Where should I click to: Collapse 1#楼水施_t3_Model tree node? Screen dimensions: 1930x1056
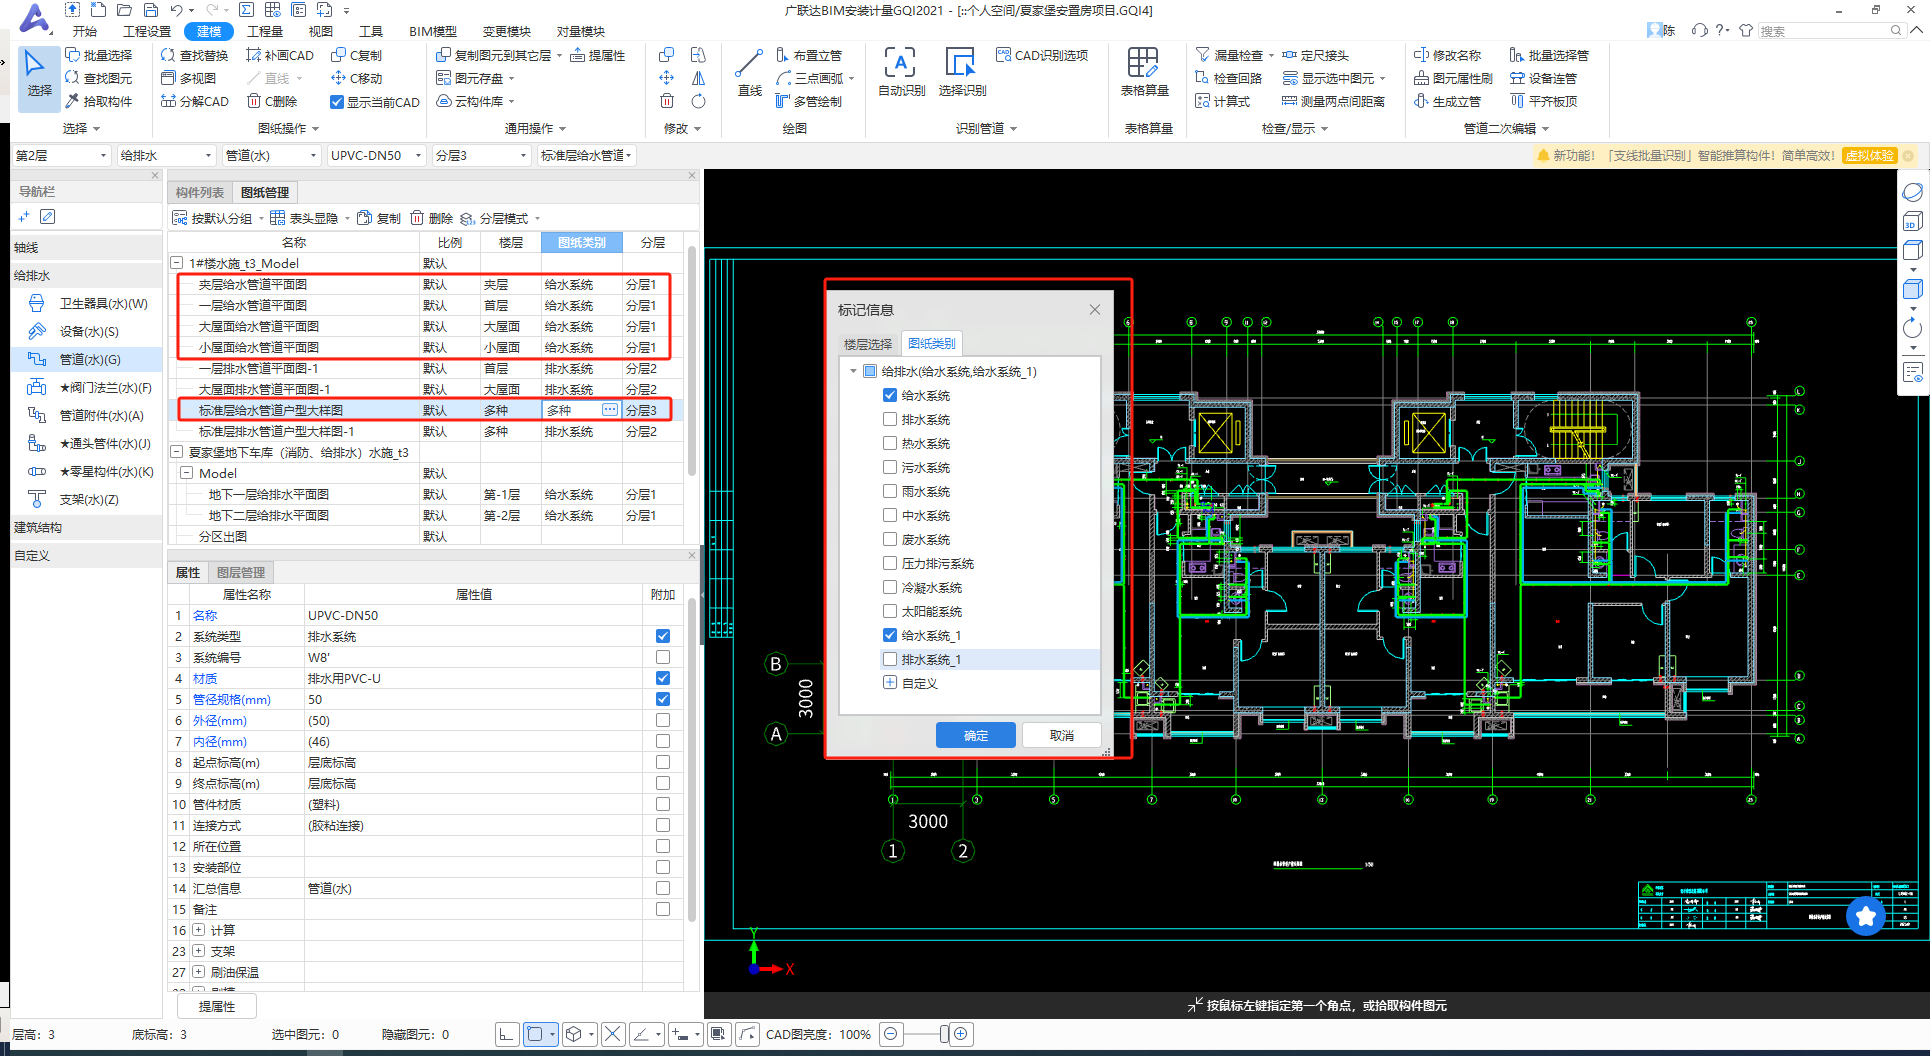[x=177, y=263]
